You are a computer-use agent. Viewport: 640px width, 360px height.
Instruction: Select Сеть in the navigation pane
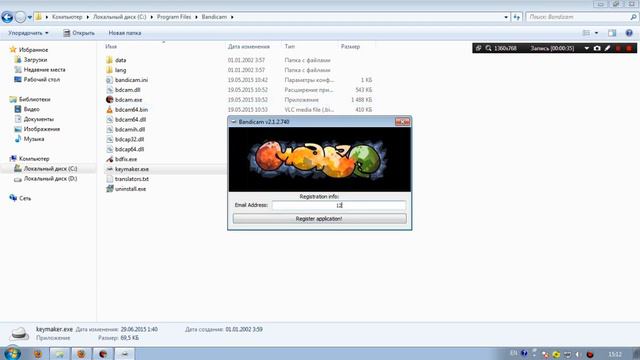25,198
